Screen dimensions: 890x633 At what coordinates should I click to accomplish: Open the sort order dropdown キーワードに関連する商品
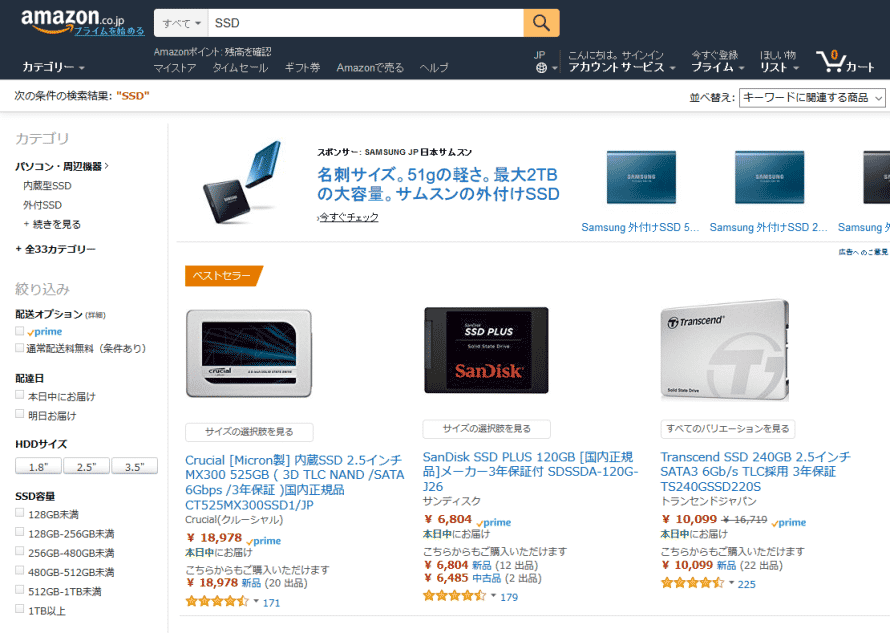[x=812, y=98]
